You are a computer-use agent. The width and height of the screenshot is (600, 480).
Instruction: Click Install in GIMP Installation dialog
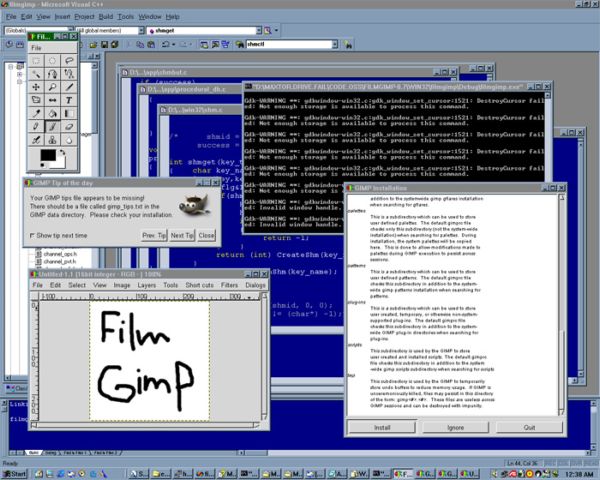382,426
